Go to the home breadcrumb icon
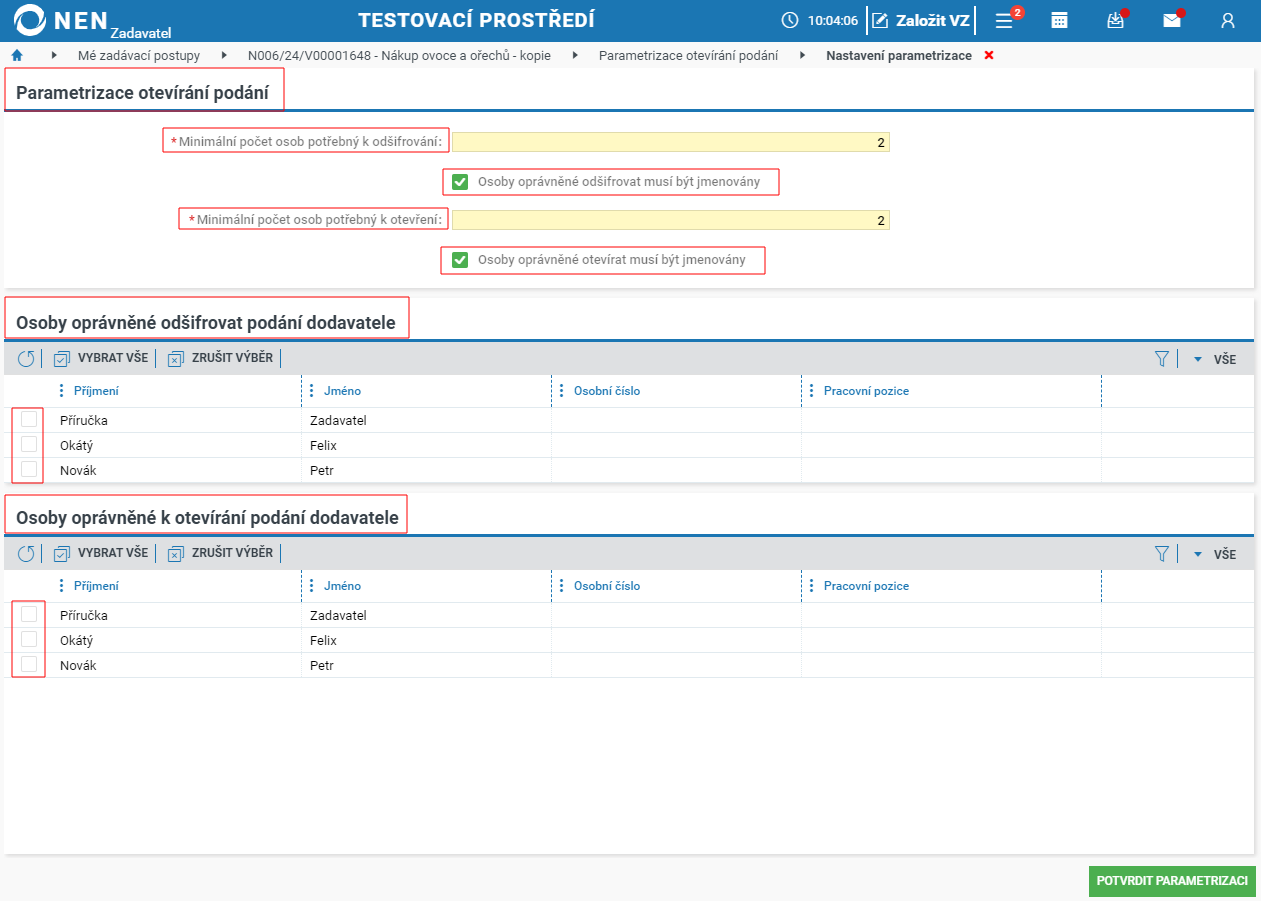This screenshot has width=1261, height=901. point(16,56)
